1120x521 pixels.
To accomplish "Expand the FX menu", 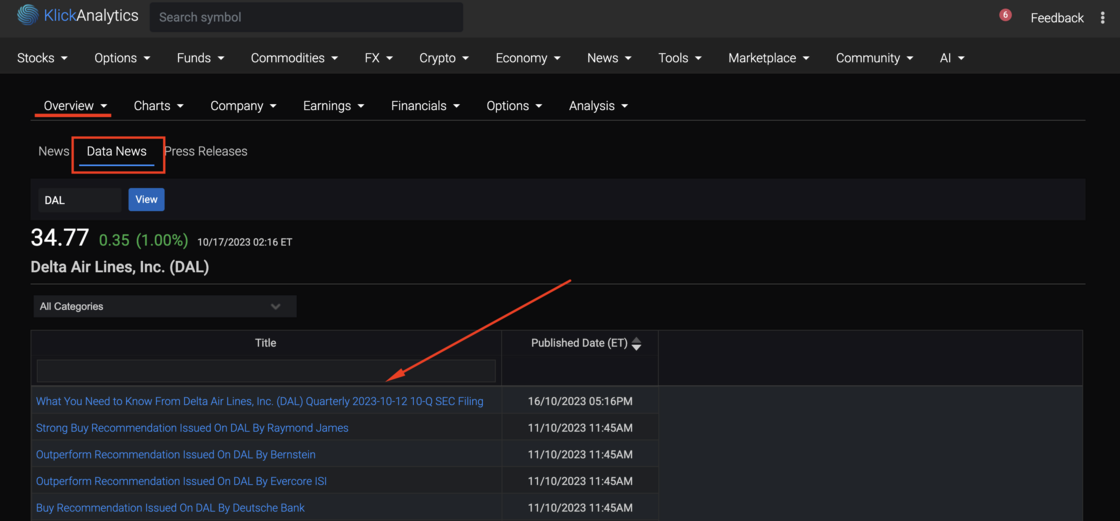I will (379, 58).
